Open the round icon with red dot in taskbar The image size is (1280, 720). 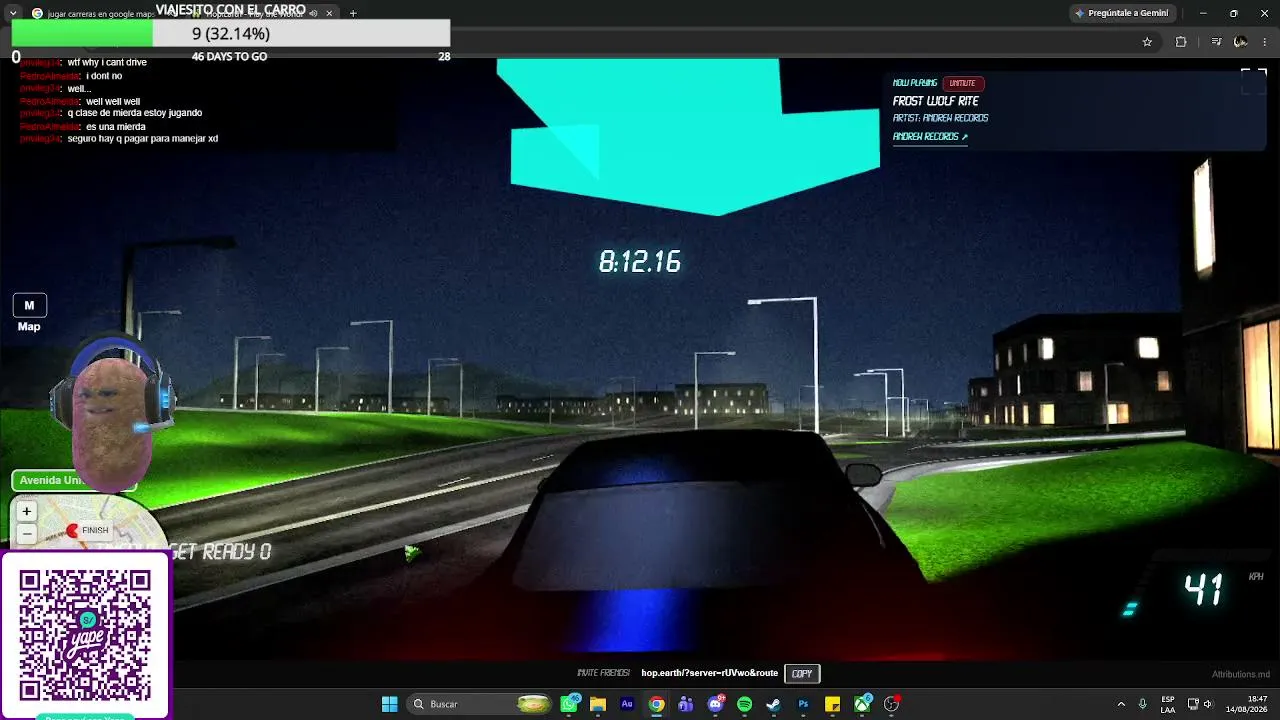tap(891, 704)
